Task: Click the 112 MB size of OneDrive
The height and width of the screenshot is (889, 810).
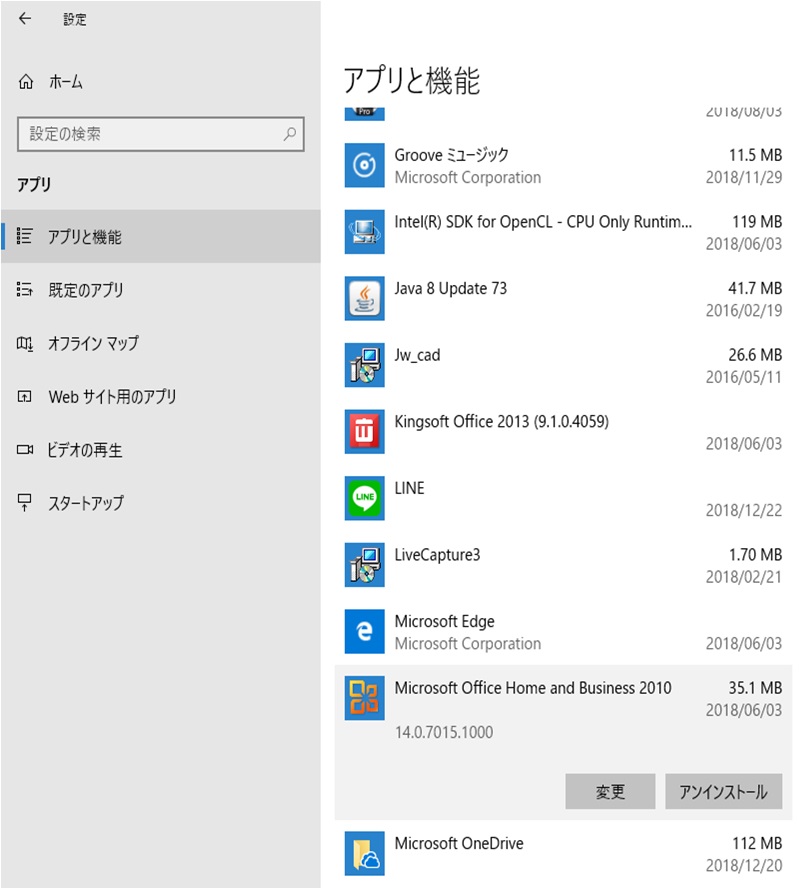Action: (757, 844)
